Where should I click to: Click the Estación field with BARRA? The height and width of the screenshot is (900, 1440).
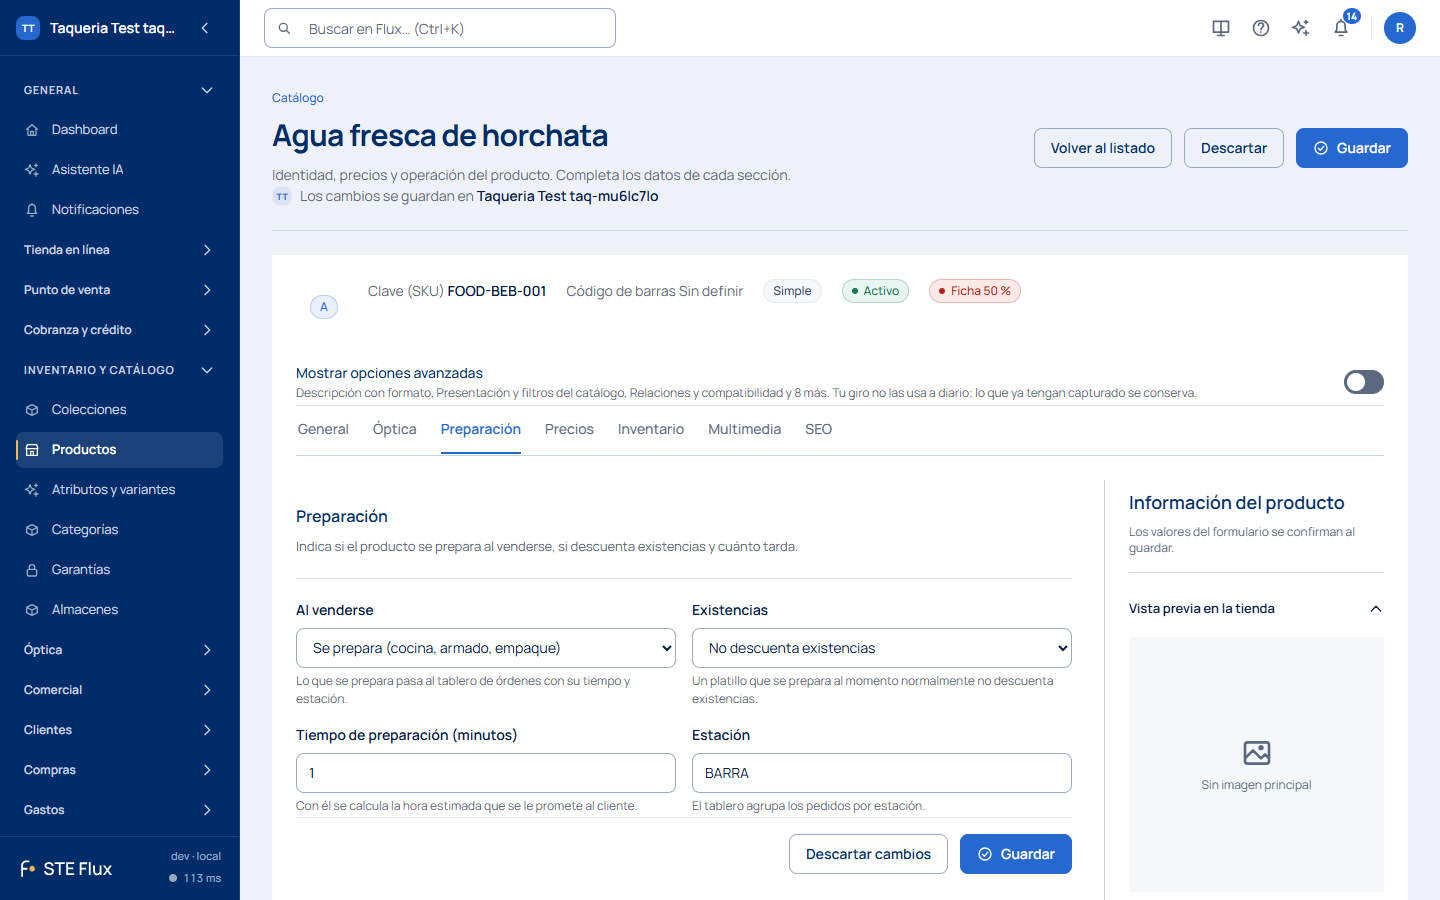(x=882, y=773)
